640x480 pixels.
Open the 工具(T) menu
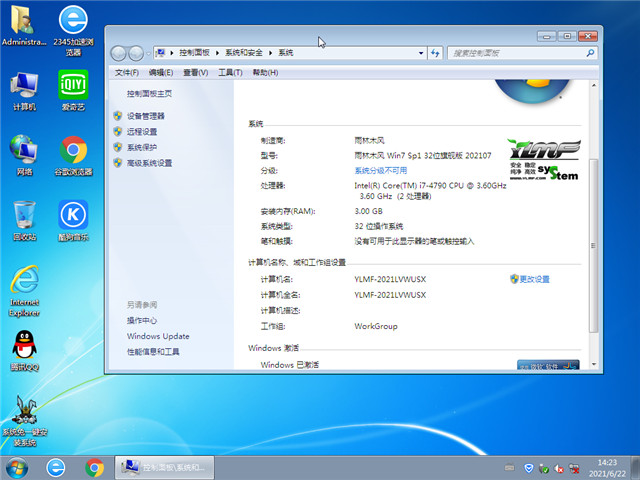230,72
